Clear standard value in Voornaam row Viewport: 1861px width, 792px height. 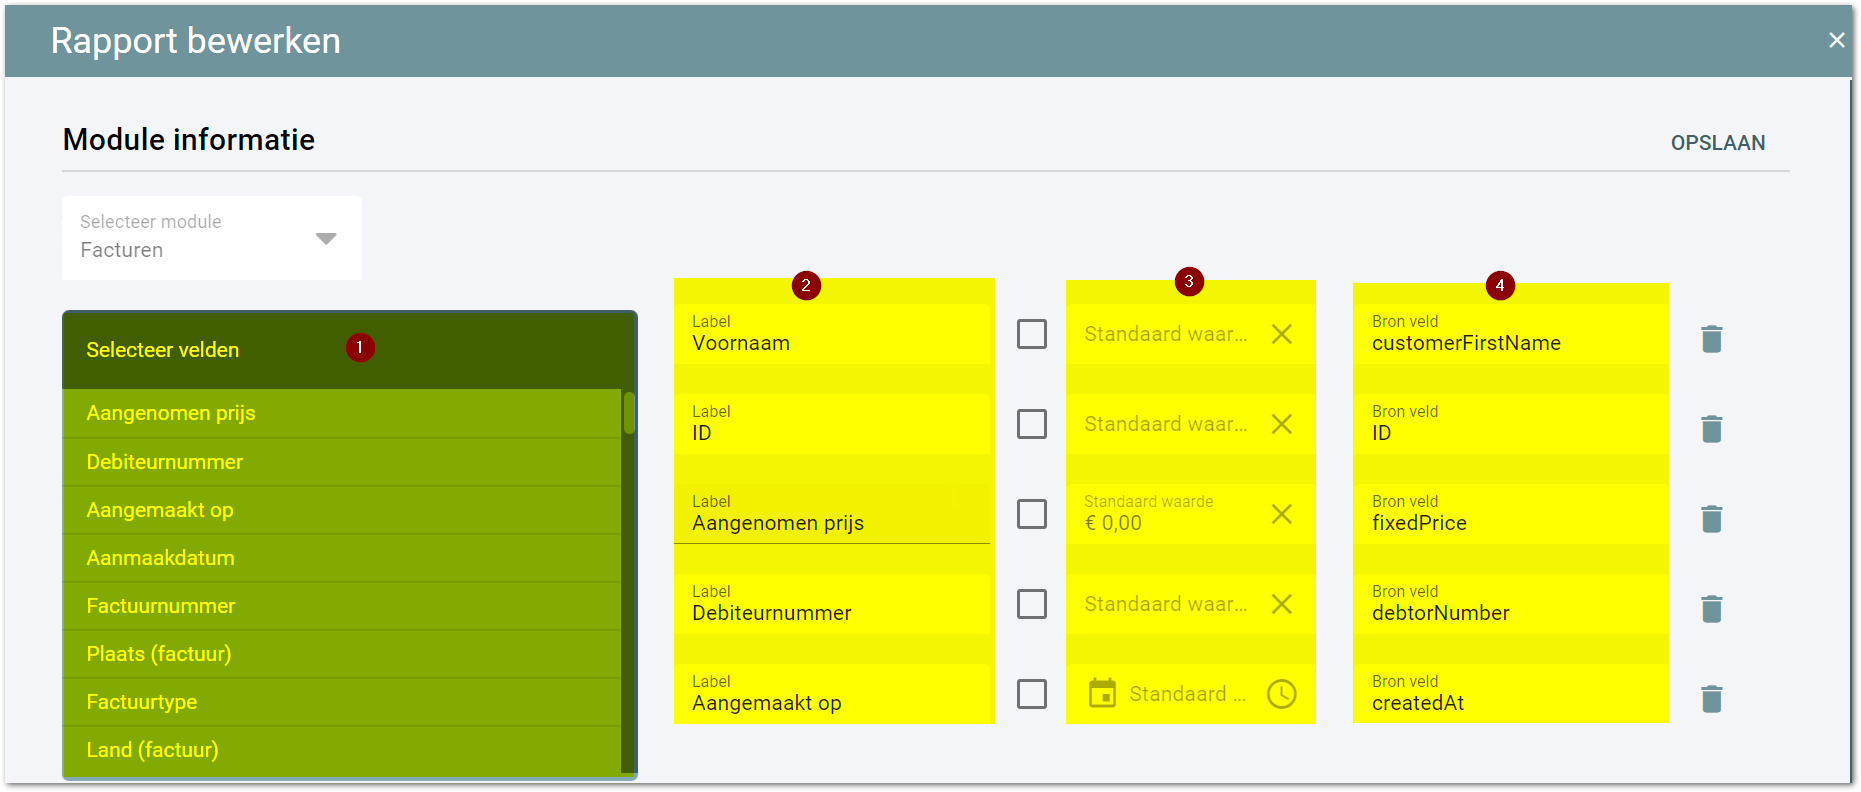tap(1281, 334)
